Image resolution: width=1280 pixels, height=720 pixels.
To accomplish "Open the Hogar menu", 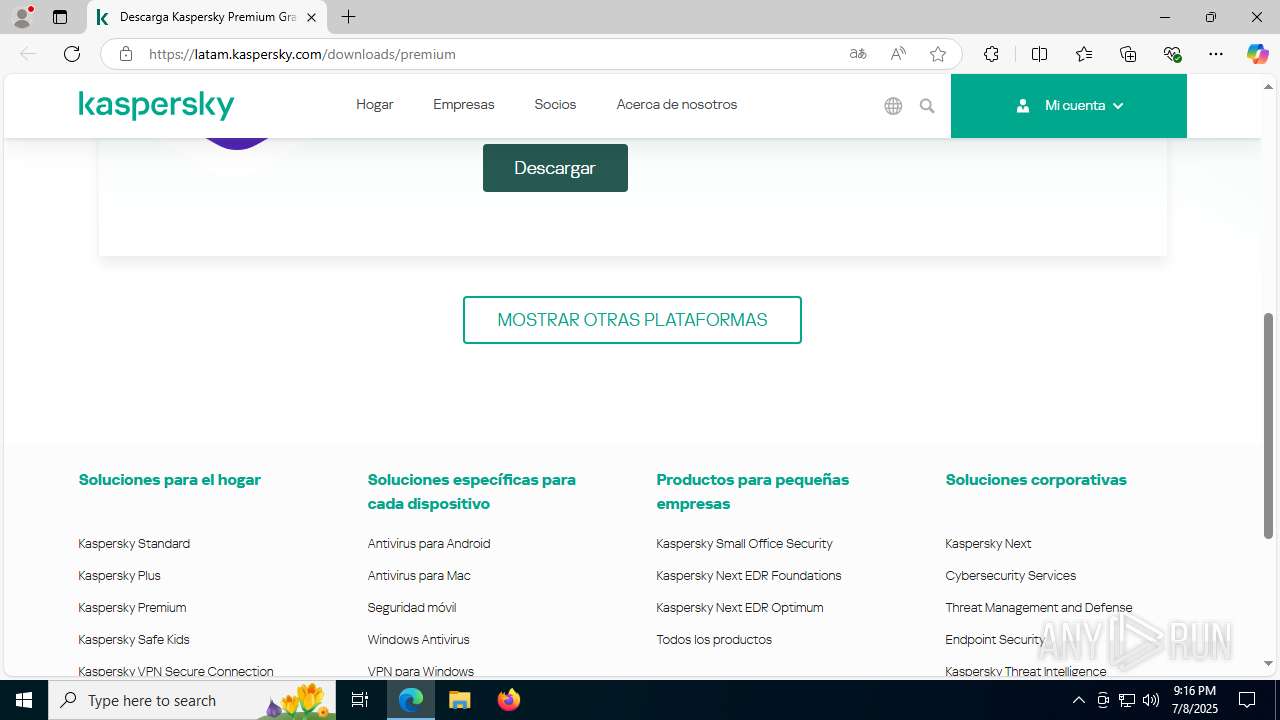I will [x=375, y=104].
